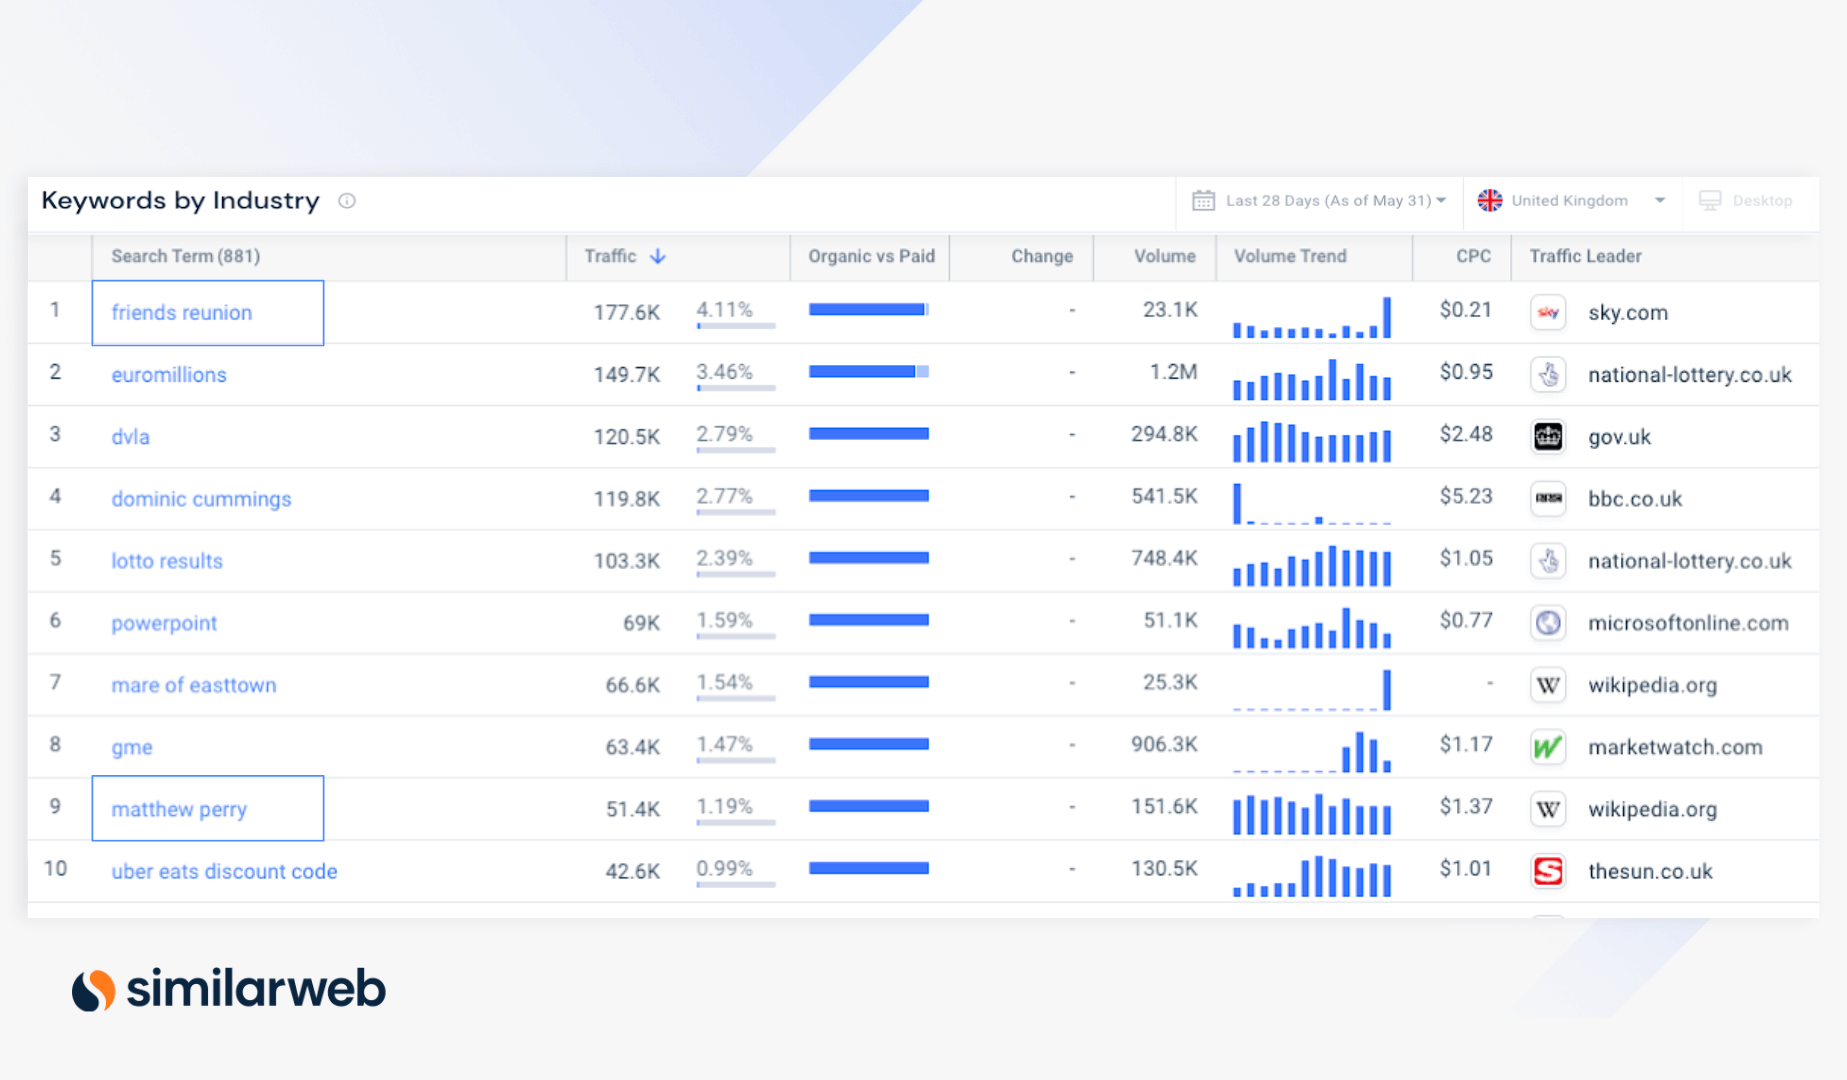Open the lotto results keyword link
The height and width of the screenshot is (1080, 1847).
(167, 561)
